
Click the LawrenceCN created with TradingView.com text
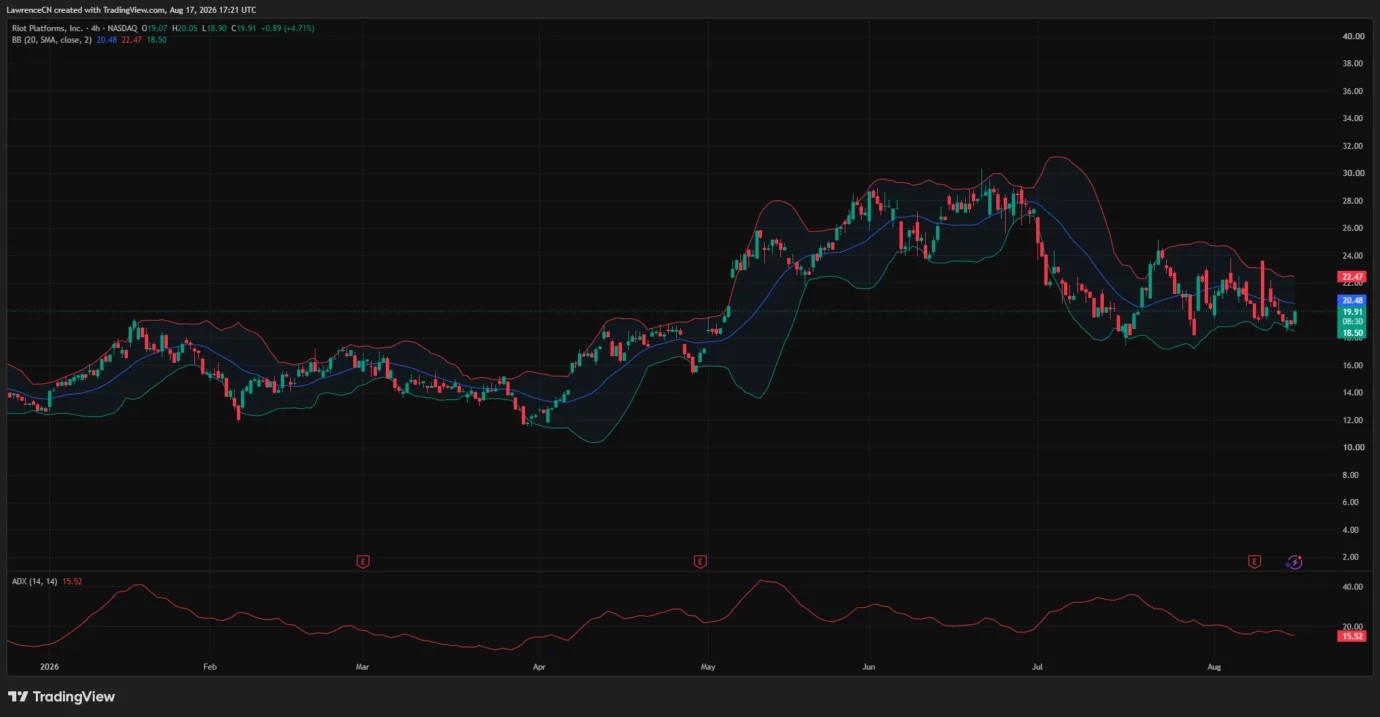83,10
